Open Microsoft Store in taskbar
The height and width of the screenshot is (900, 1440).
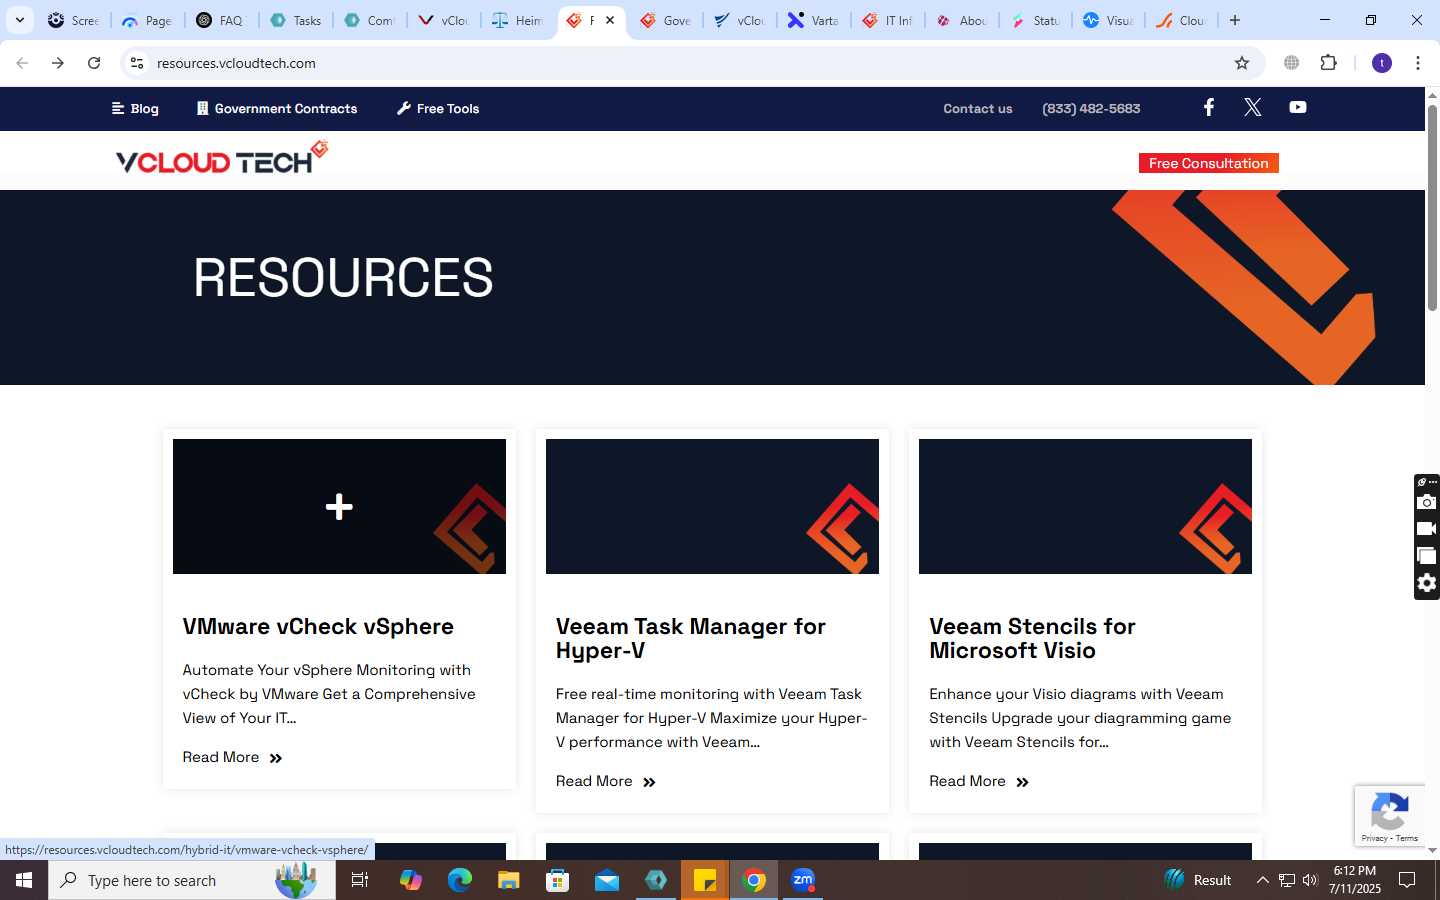click(557, 880)
